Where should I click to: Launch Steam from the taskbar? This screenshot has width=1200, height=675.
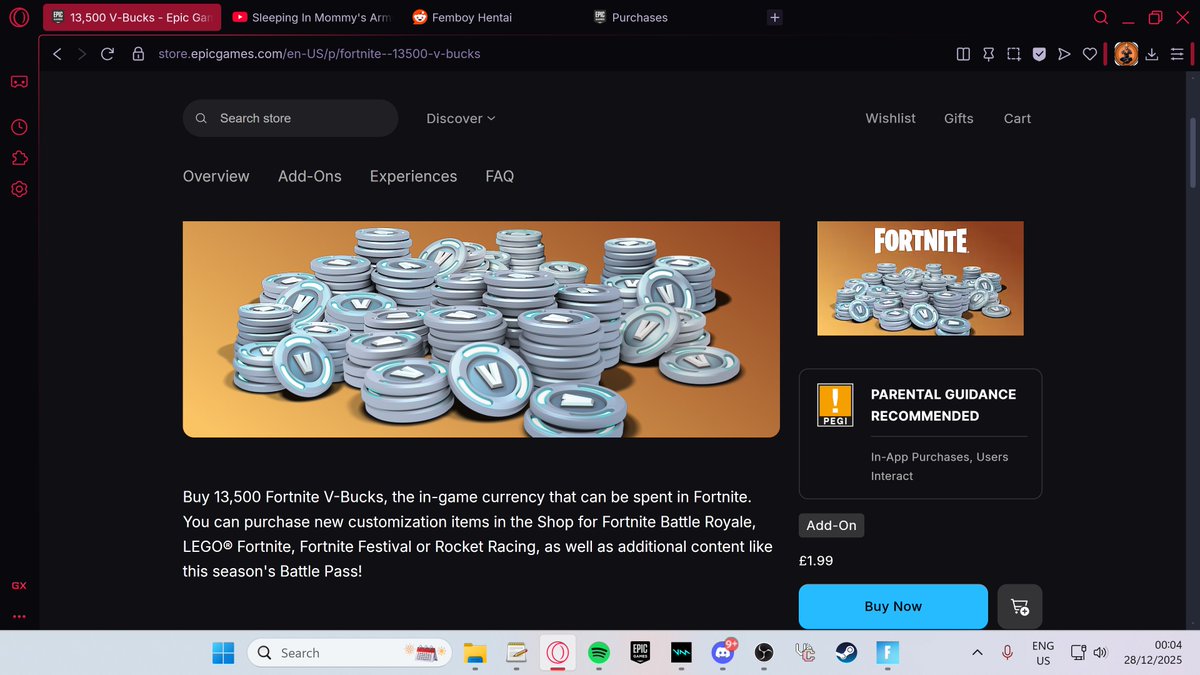(x=846, y=653)
